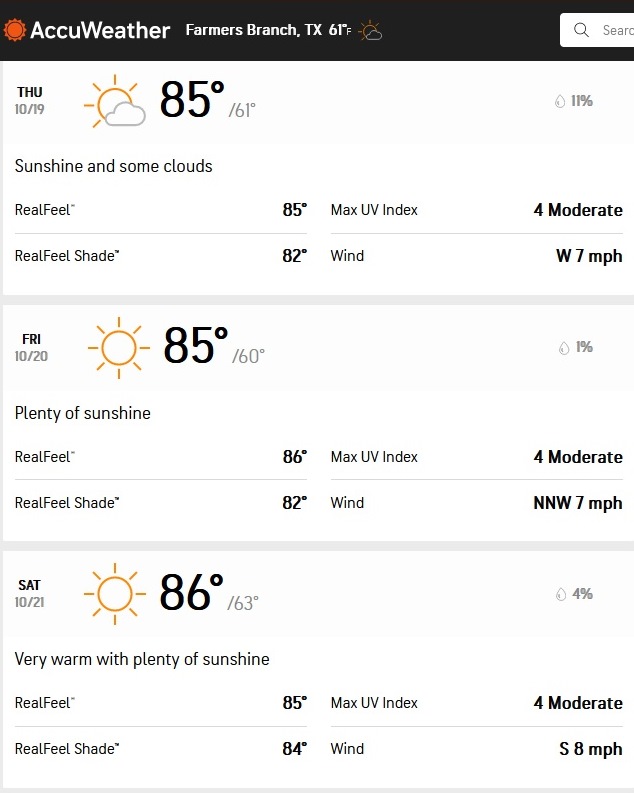The height and width of the screenshot is (793, 634).
Task: Click Friday's precipitation droplet icon
Action: coord(564,348)
